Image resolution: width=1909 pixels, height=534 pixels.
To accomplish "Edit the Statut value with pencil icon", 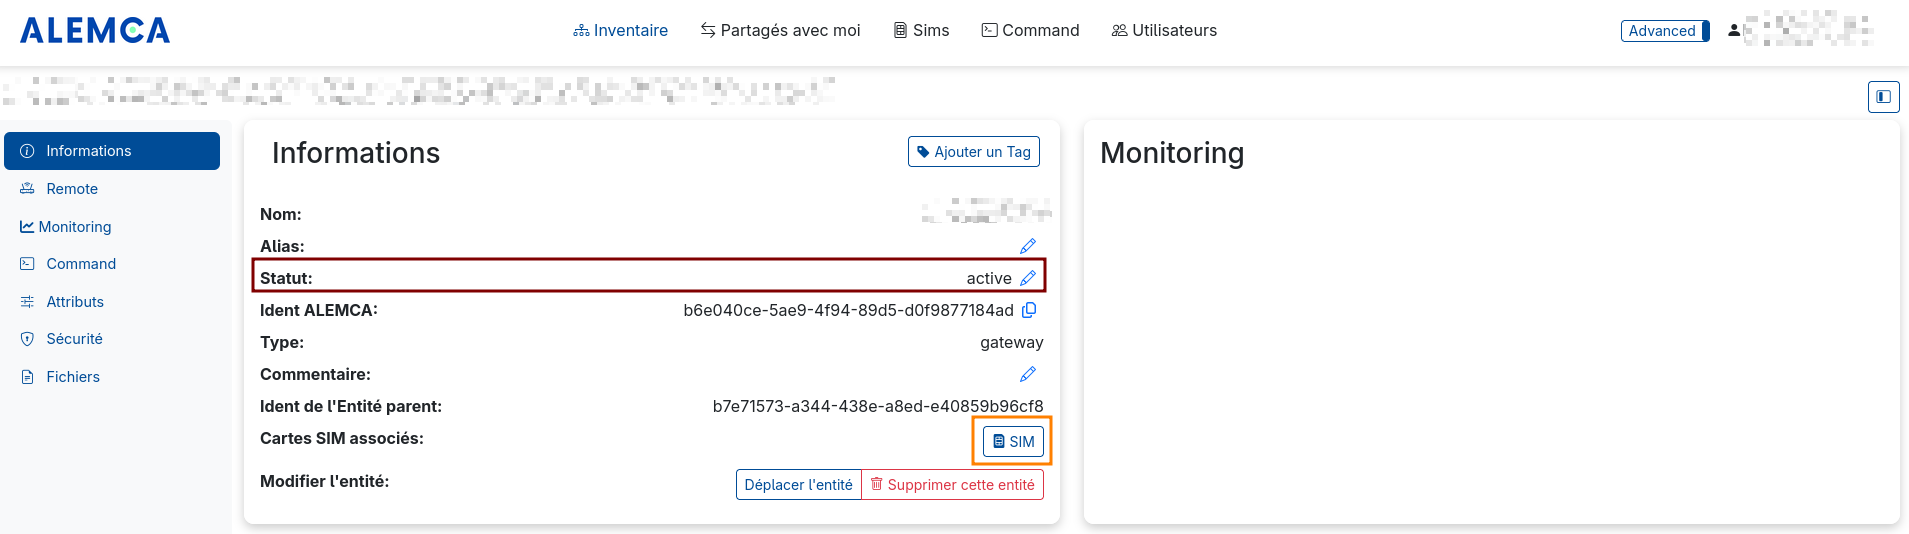I will point(1027,278).
